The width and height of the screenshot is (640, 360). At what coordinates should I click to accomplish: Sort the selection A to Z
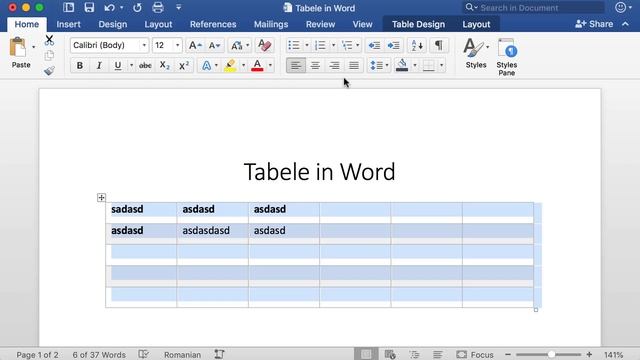click(x=417, y=45)
